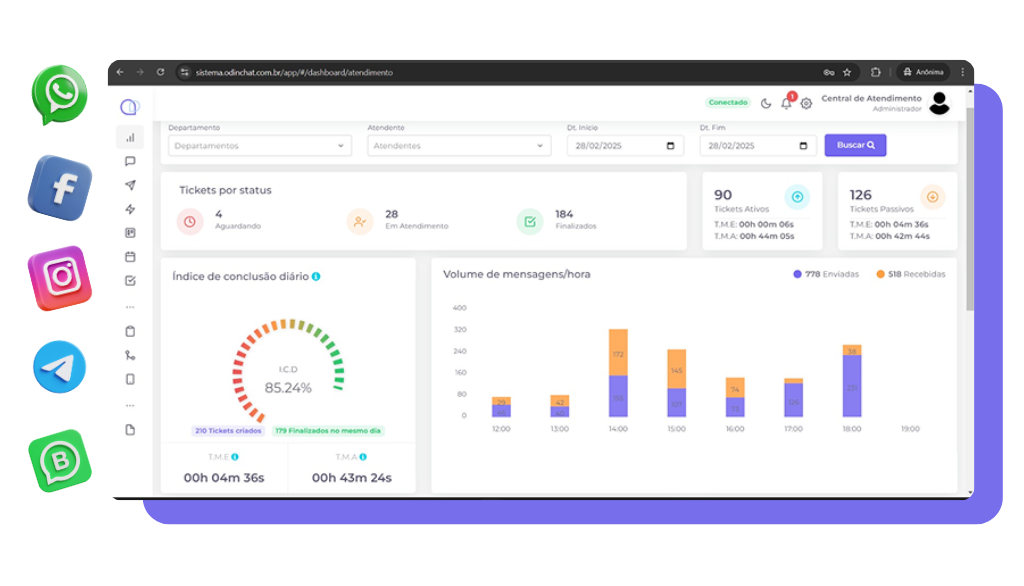Image resolution: width=1024 pixels, height=586 pixels.
Task: Click the Em Atendimento person icon
Action: (360, 221)
